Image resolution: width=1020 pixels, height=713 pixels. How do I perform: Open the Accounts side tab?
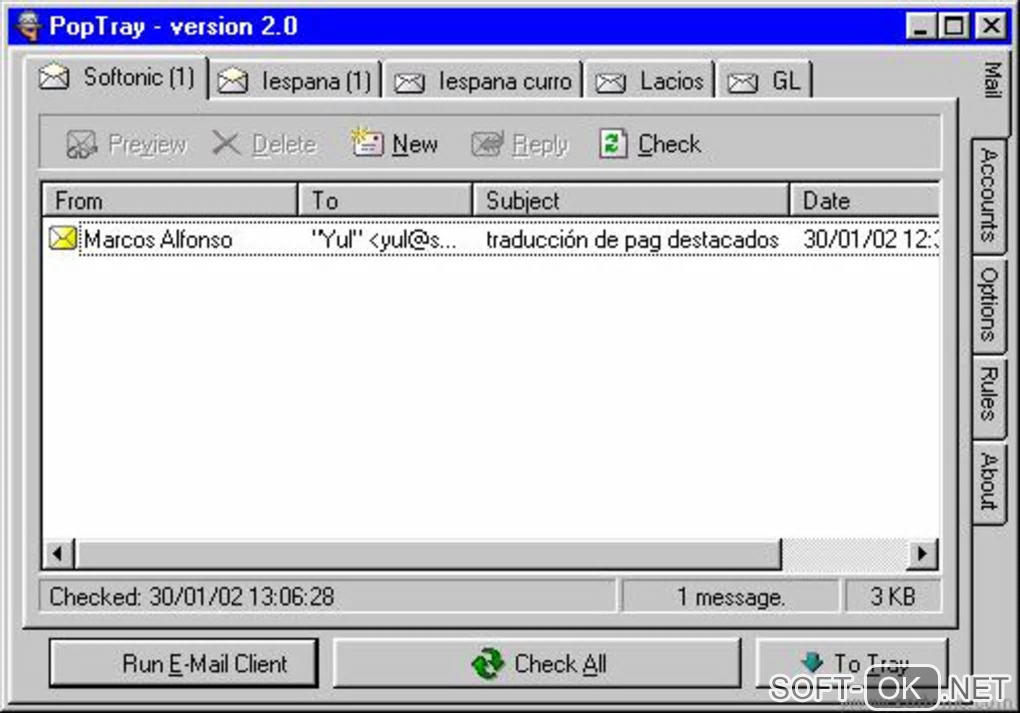tap(989, 195)
